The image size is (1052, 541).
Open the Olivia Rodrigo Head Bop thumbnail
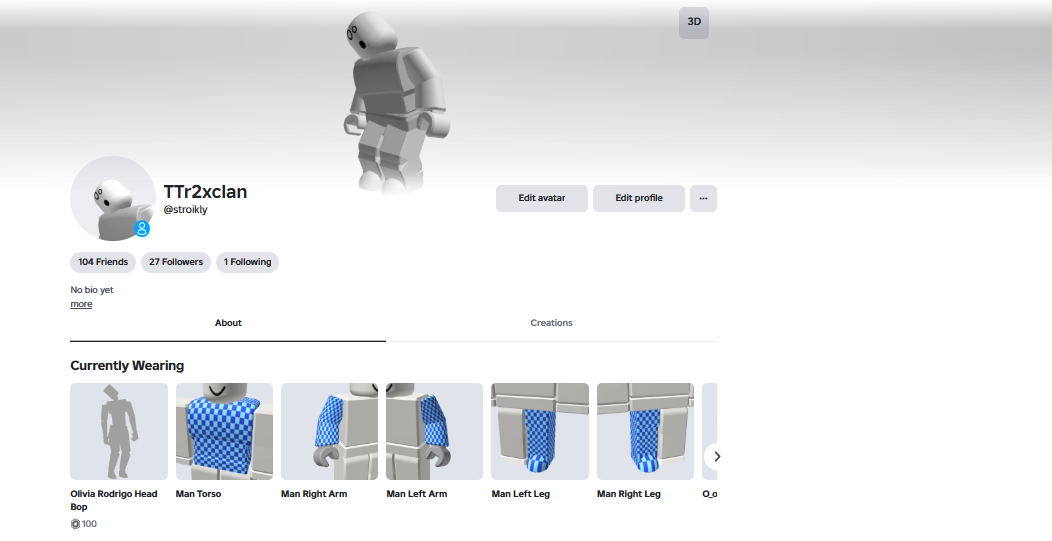pos(119,432)
